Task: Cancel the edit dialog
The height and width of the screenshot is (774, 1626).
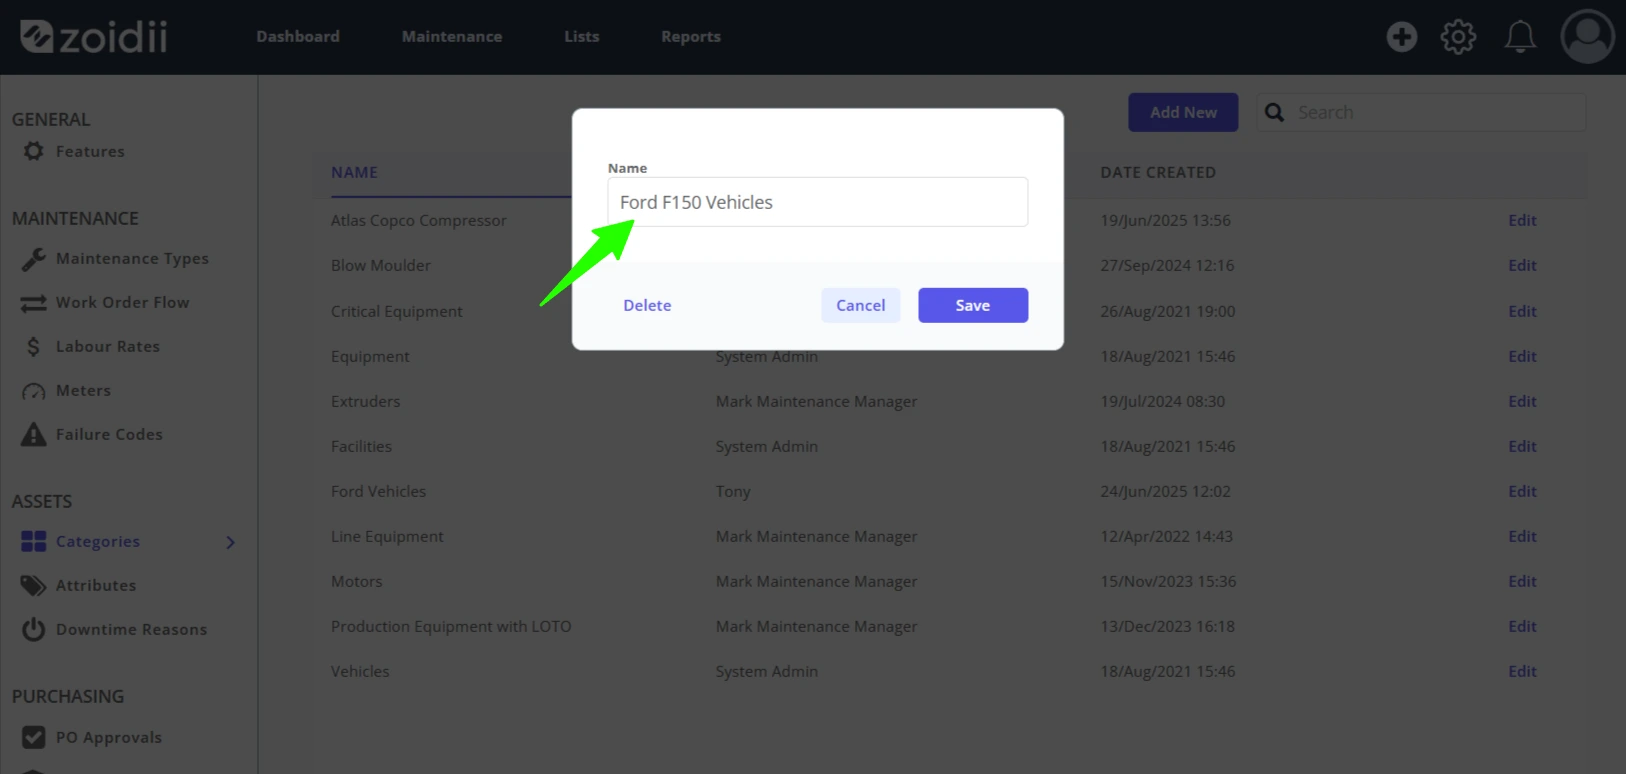Action: [x=861, y=305]
